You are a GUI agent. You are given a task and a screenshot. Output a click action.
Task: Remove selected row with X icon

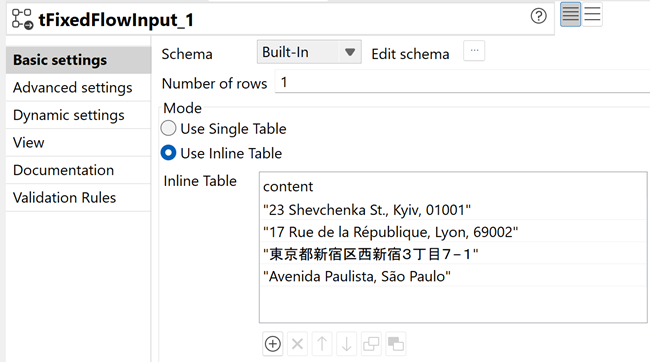pyautogui.click(x=297, y=344)
